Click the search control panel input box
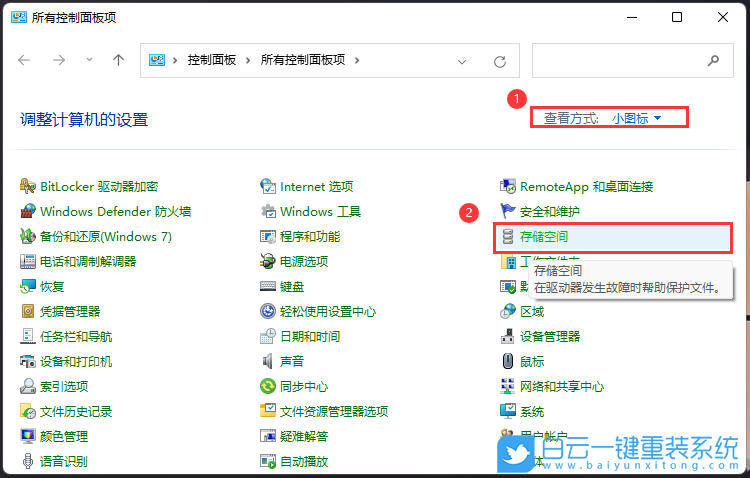Viewport: 750px width, 478px height. point(620,61)
